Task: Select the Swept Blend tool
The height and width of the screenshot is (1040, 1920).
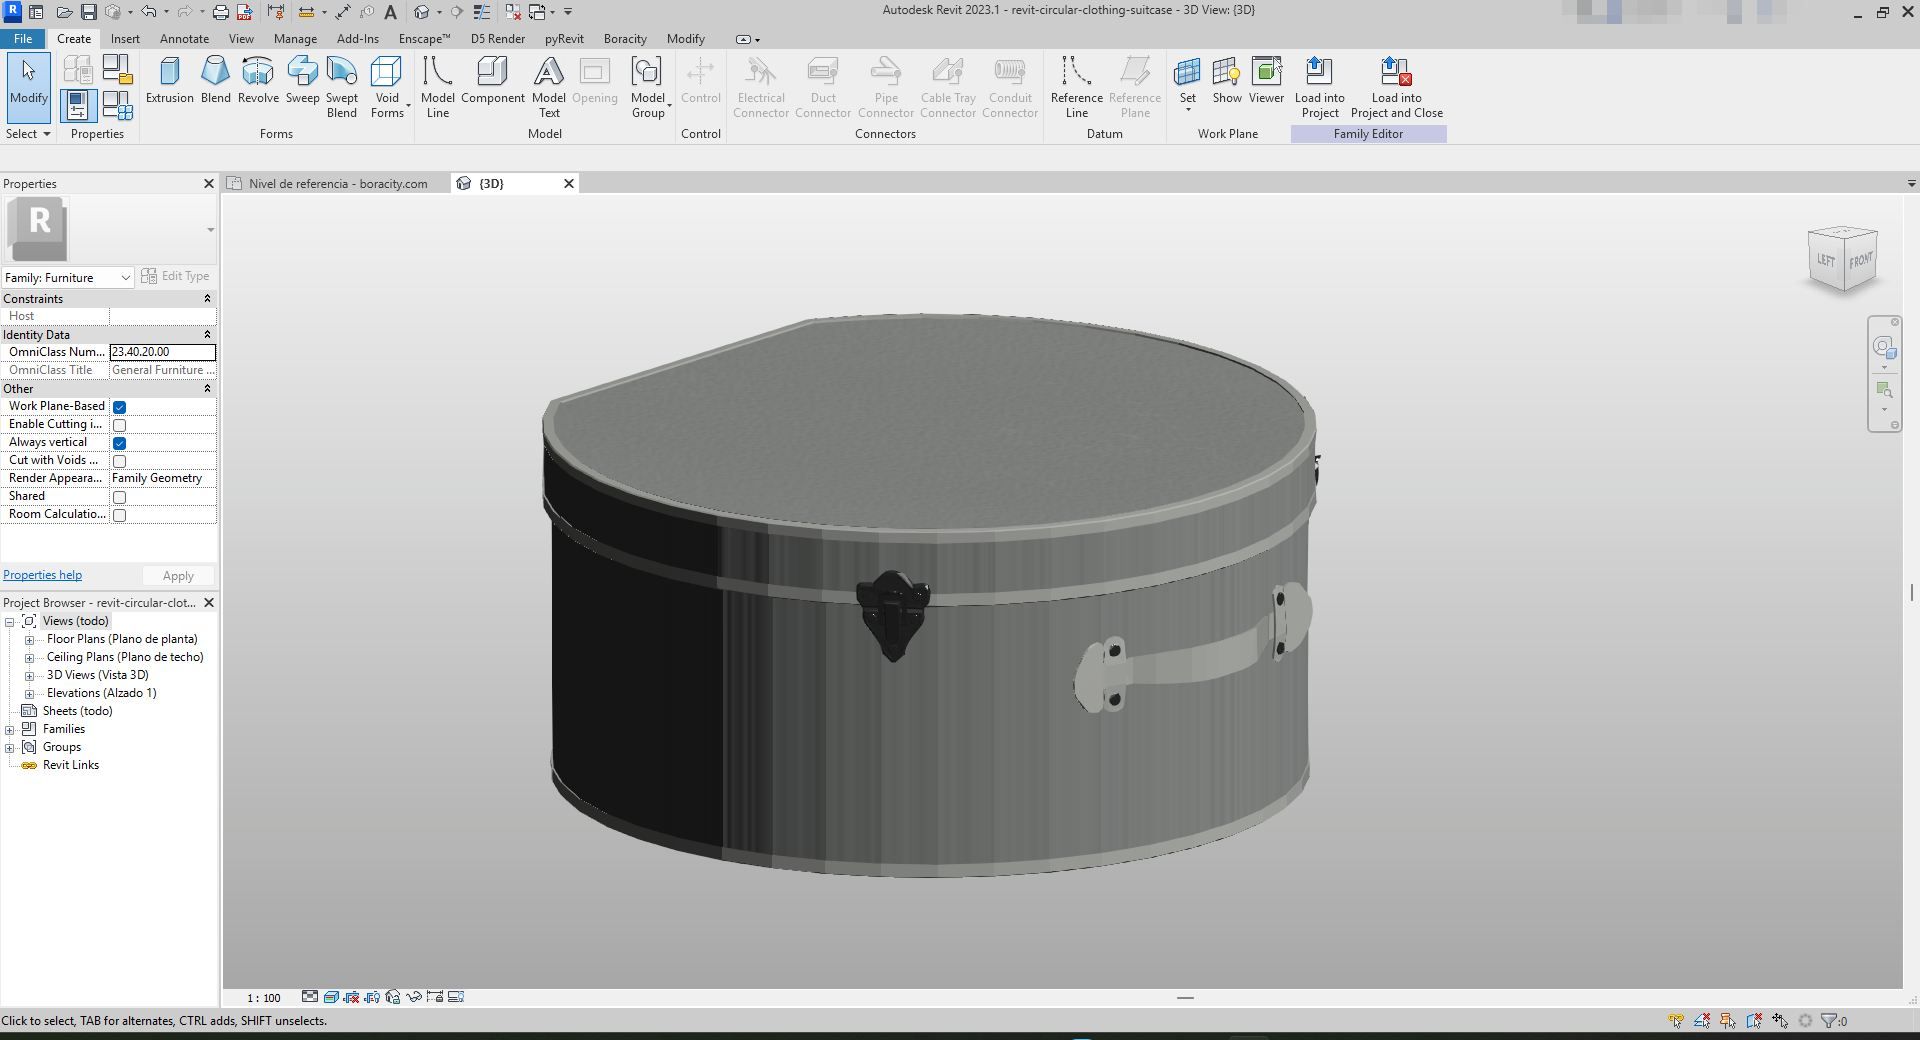Action: point(341,87)
